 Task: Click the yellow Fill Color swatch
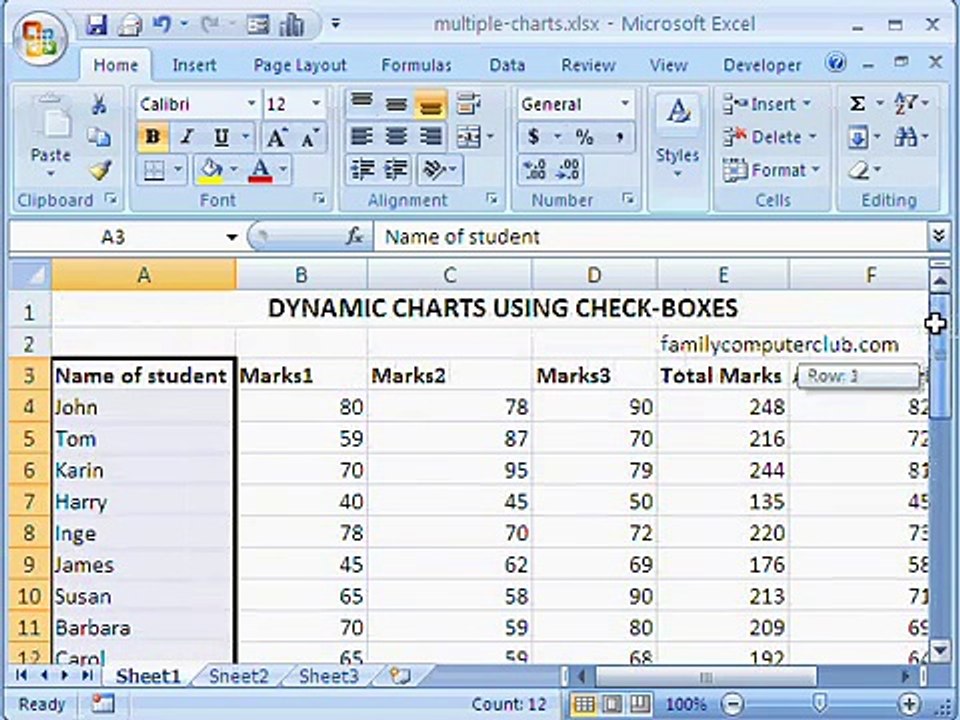(x=211, y=170)
